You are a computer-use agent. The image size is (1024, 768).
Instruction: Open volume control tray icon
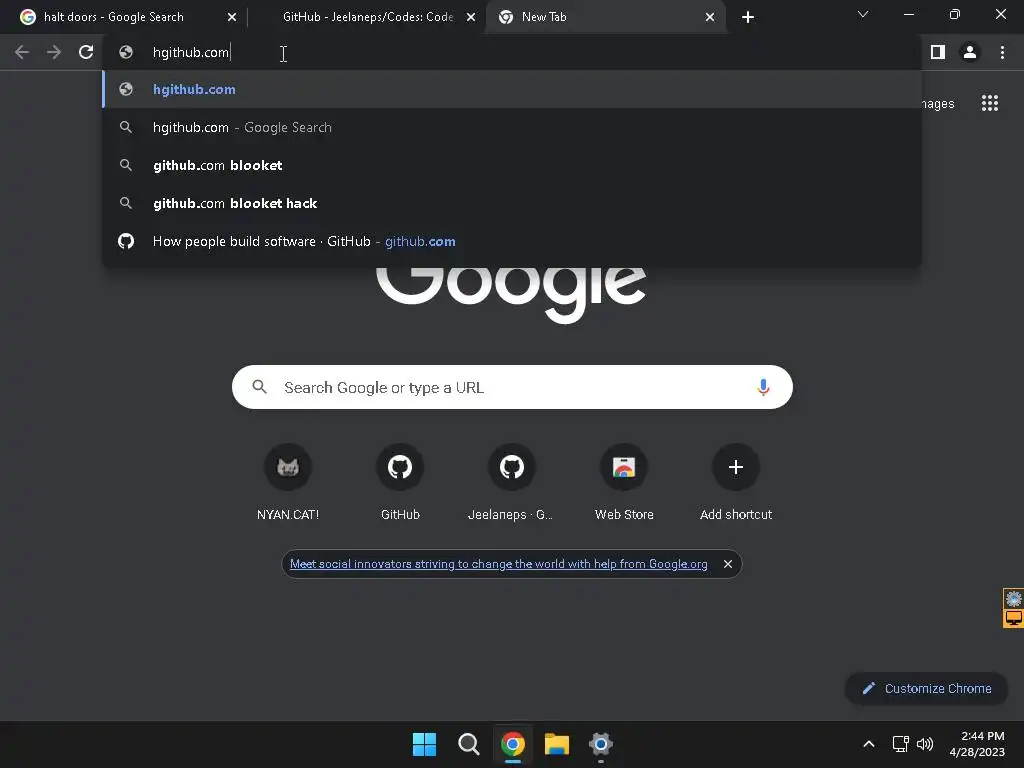[x=925, y=744]
